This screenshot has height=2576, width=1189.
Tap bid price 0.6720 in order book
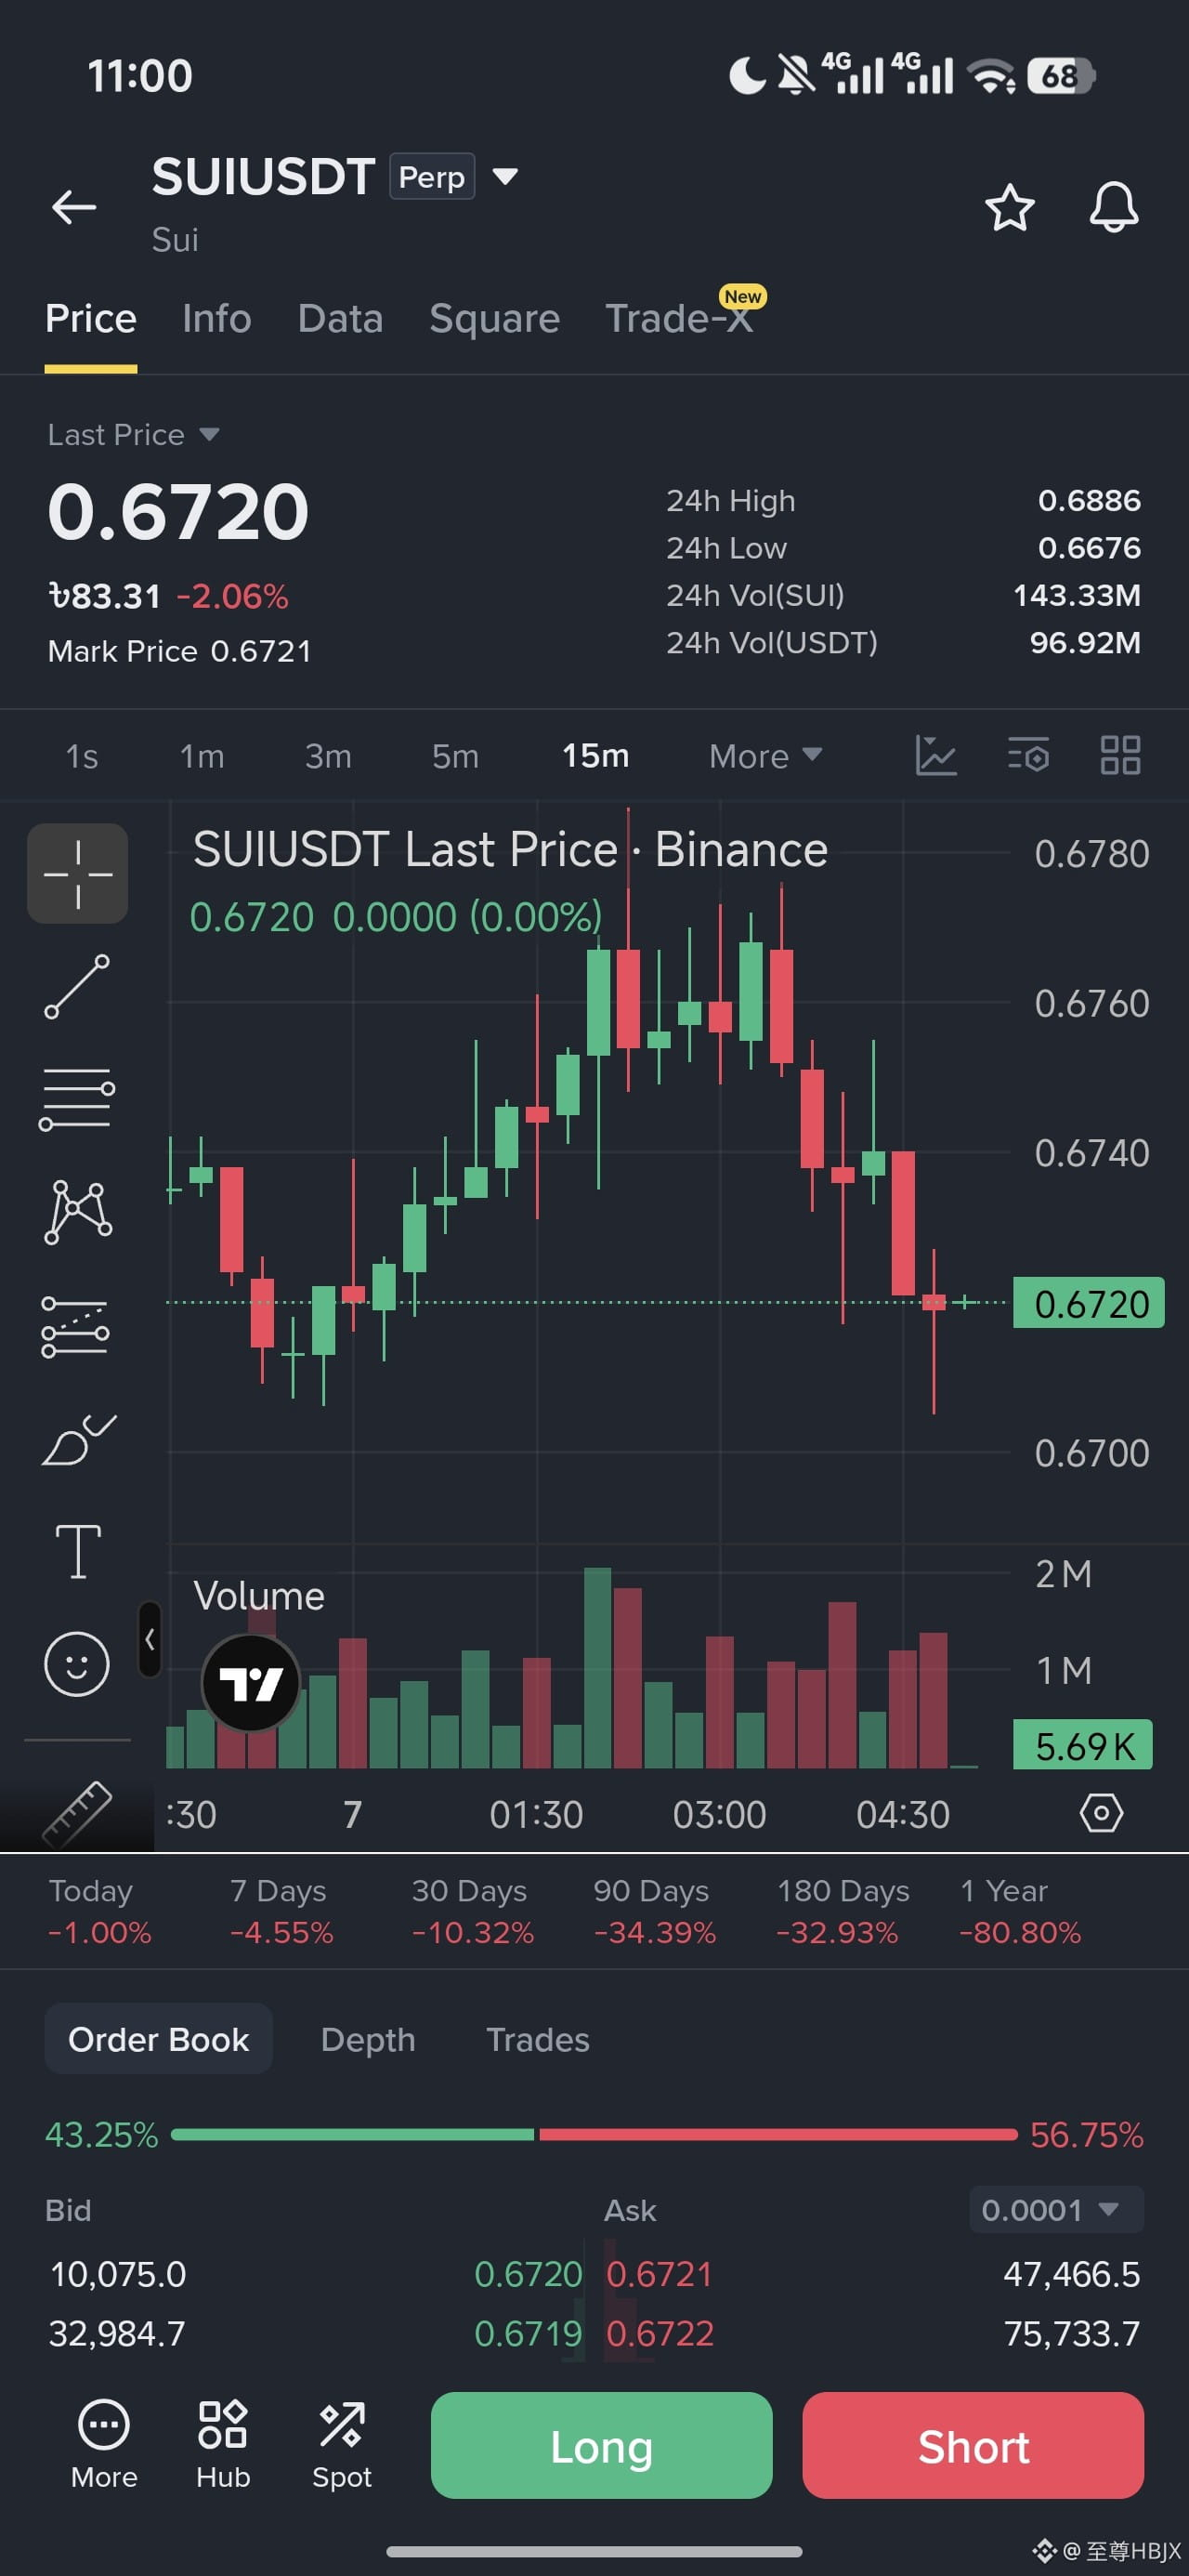[528, 2273]
